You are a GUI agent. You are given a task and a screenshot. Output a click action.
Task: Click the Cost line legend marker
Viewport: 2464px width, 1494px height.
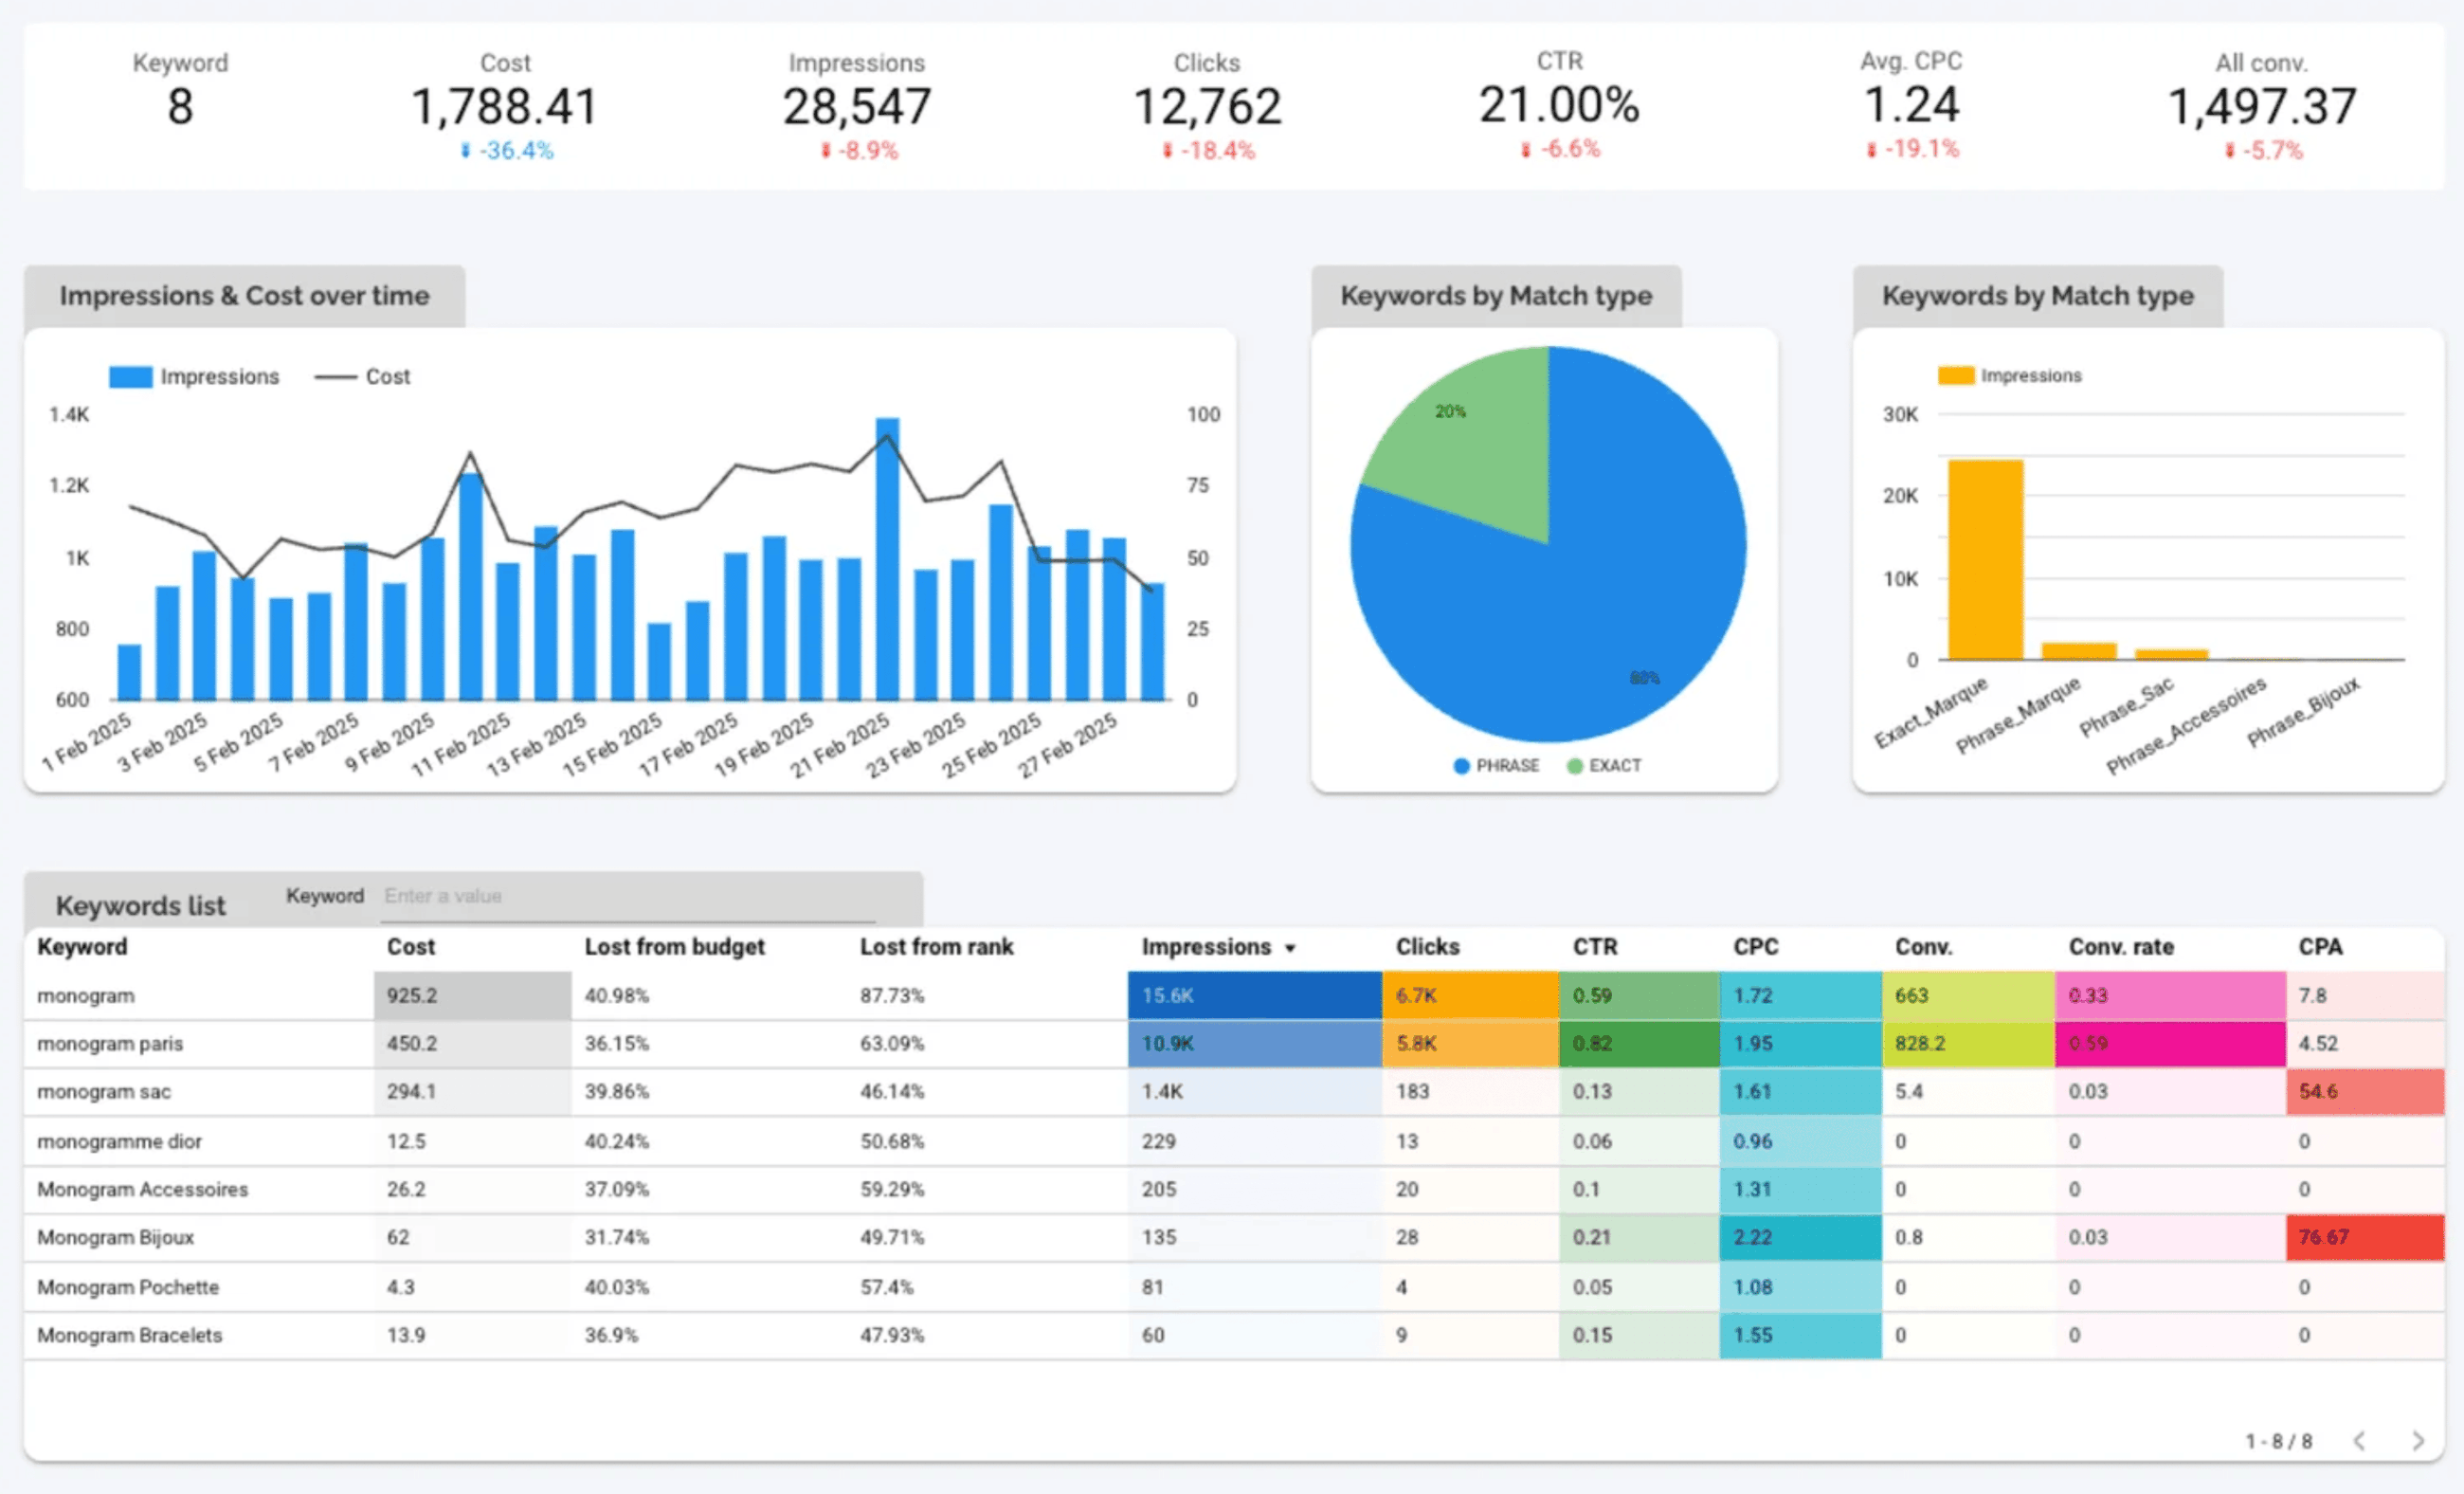point(335,377)
